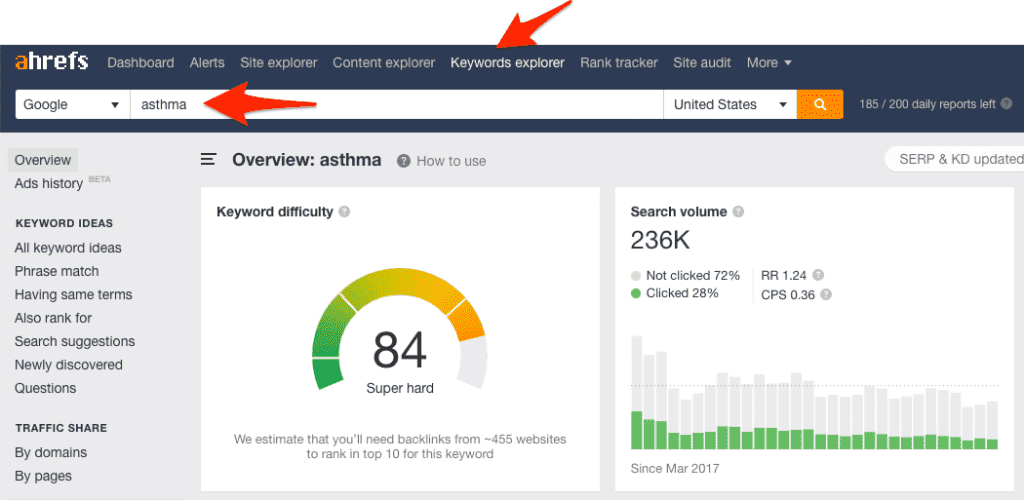Open Newly discovered keywords
The width and height of the screenshot is (1024, 501).
click(x=69, y=364)
